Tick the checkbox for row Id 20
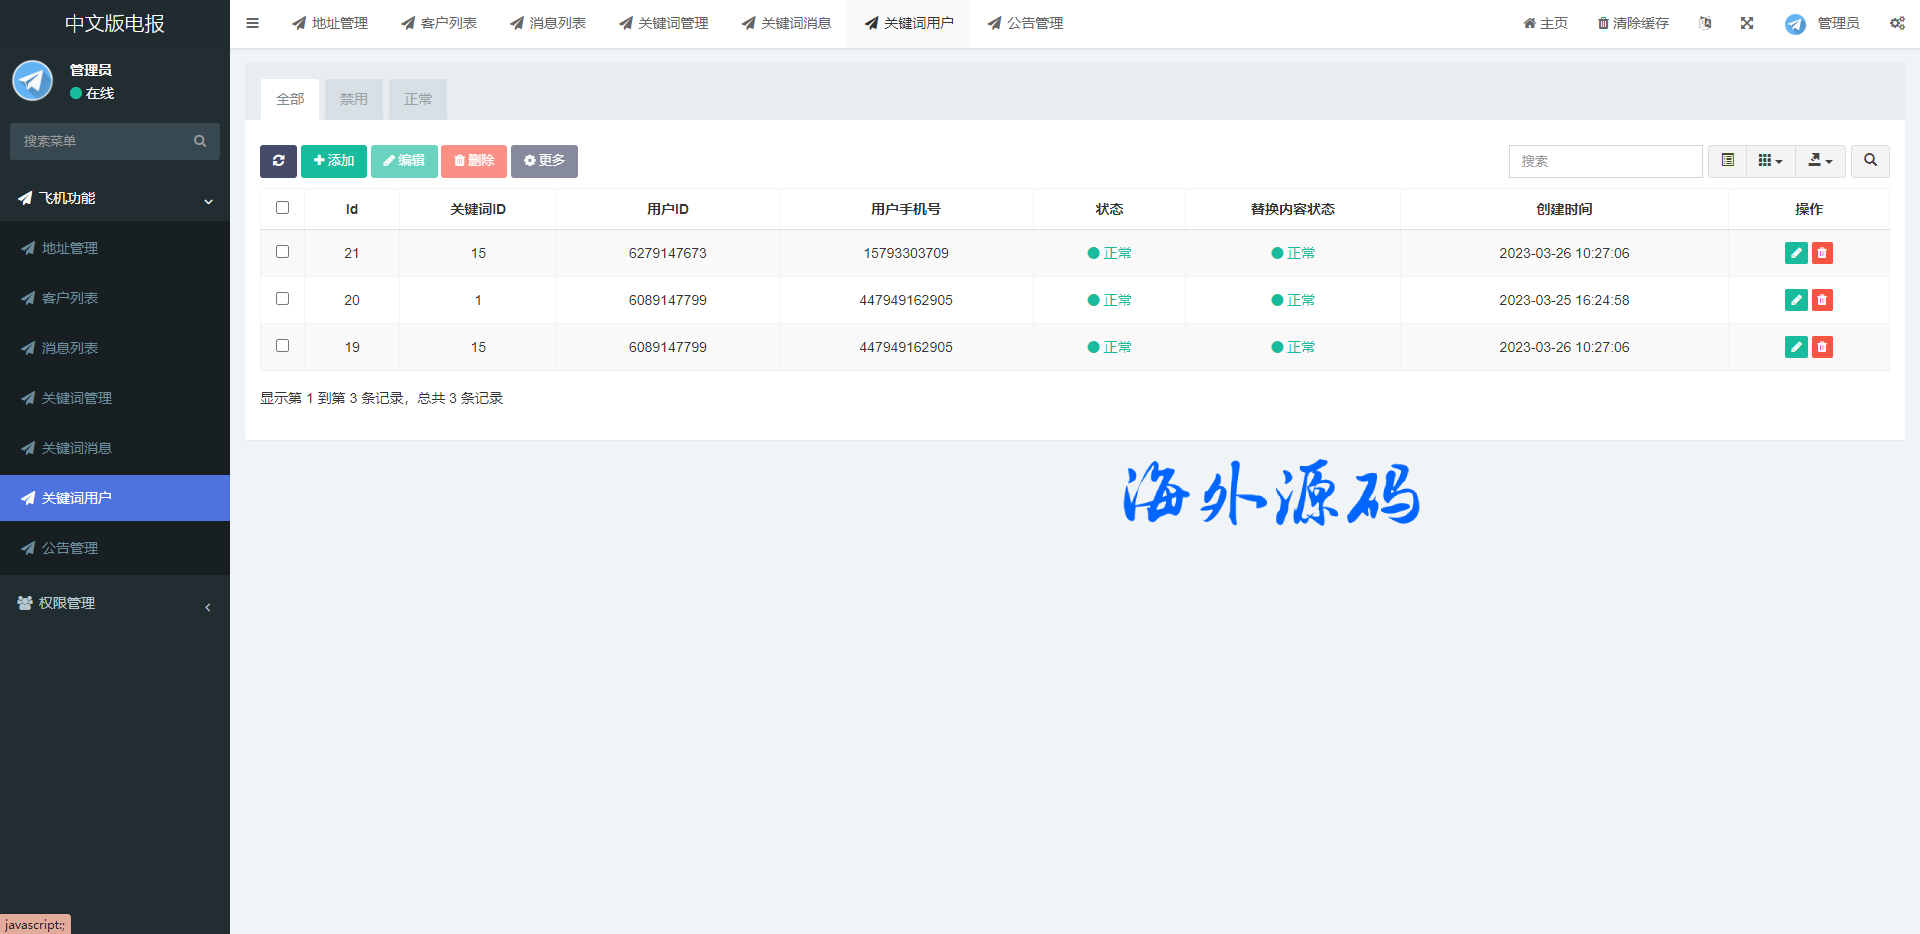Screen dimensions: 1920x934 (282, 299)
